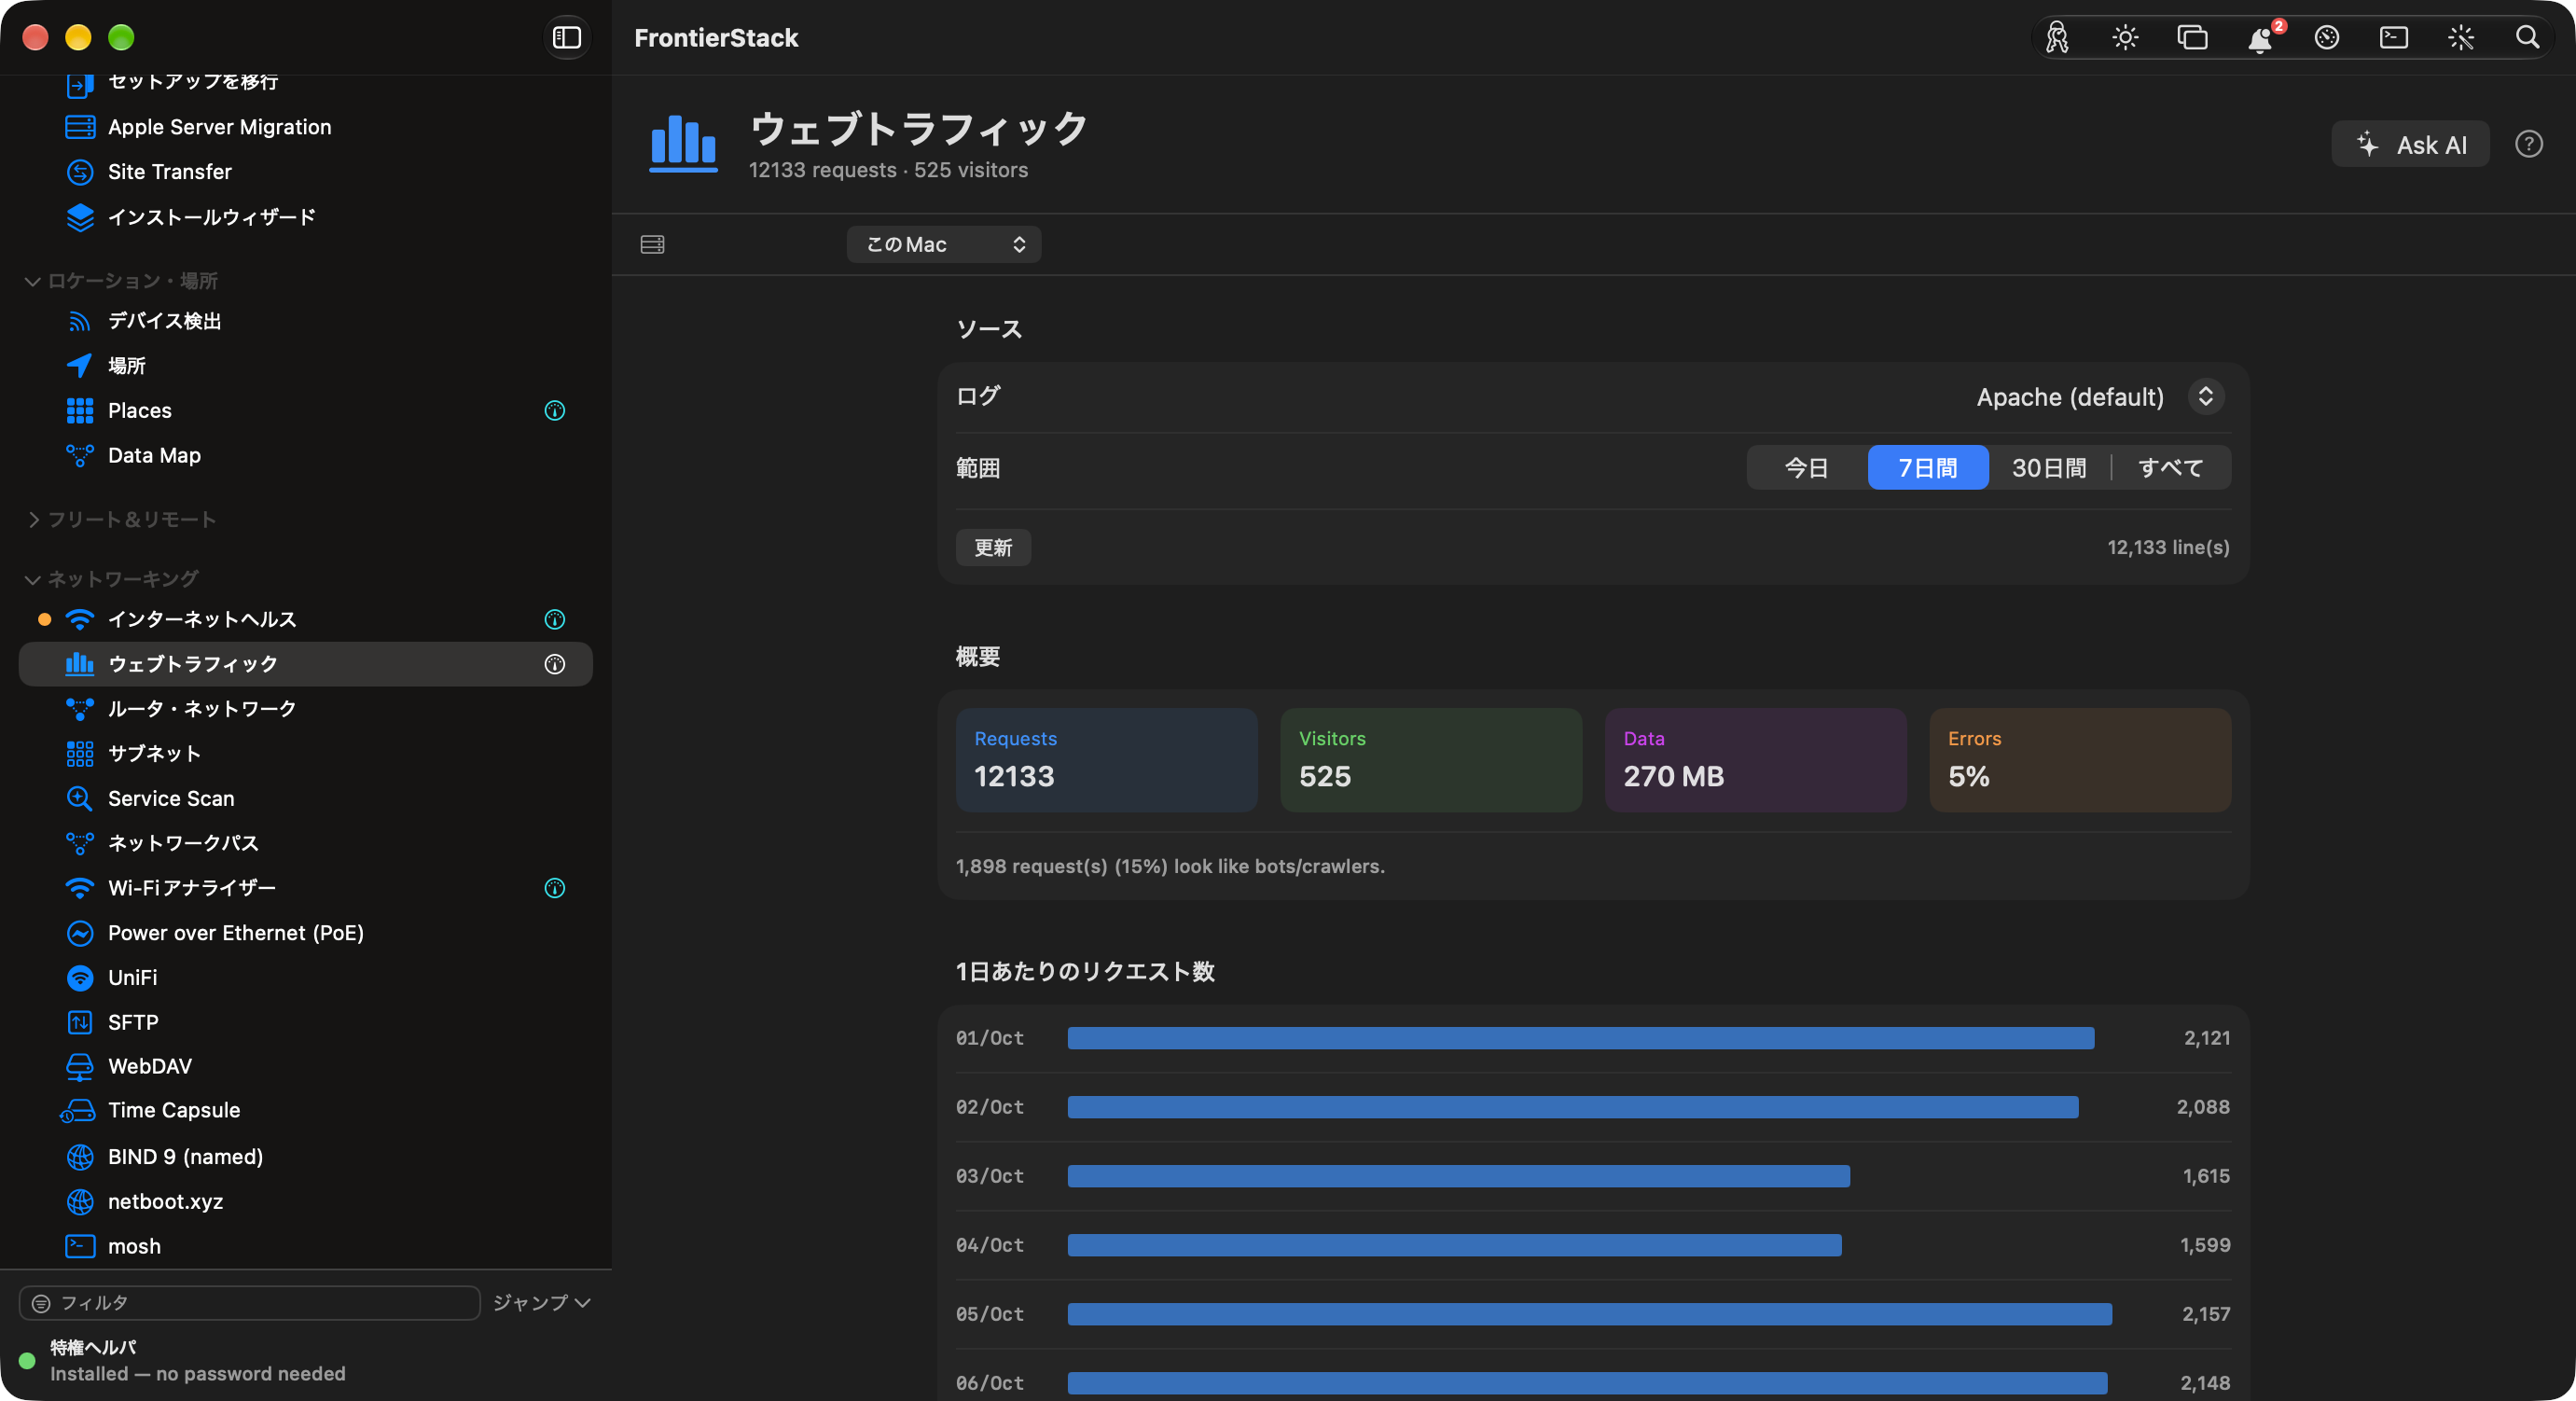
Task: Open info for Wi-Fi アナライザー item
Action: (555, 889)
